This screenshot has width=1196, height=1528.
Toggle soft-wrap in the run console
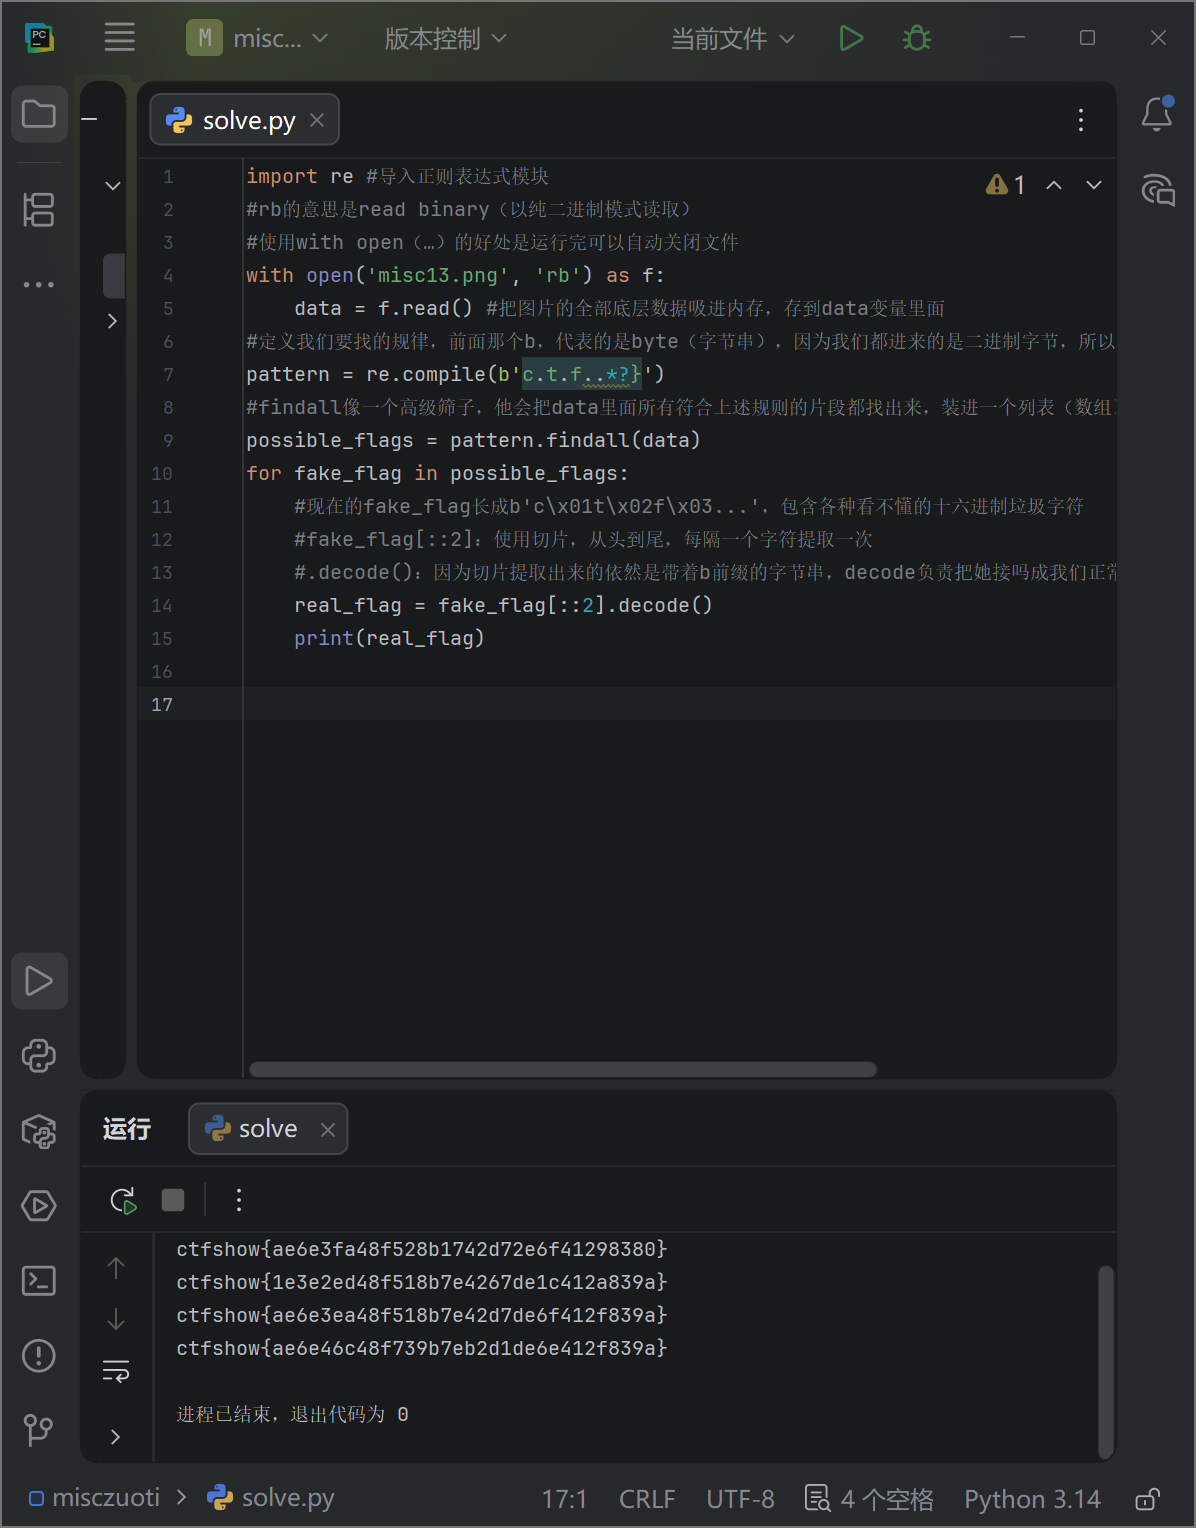click(x=116, y=1370)
